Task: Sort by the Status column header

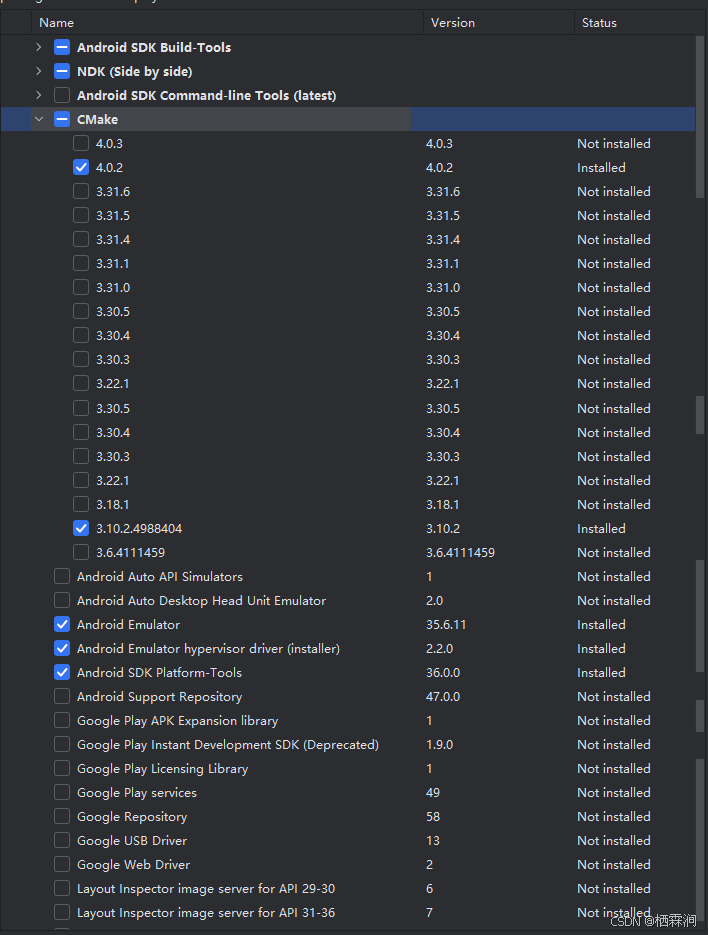Action: point(639,23)
